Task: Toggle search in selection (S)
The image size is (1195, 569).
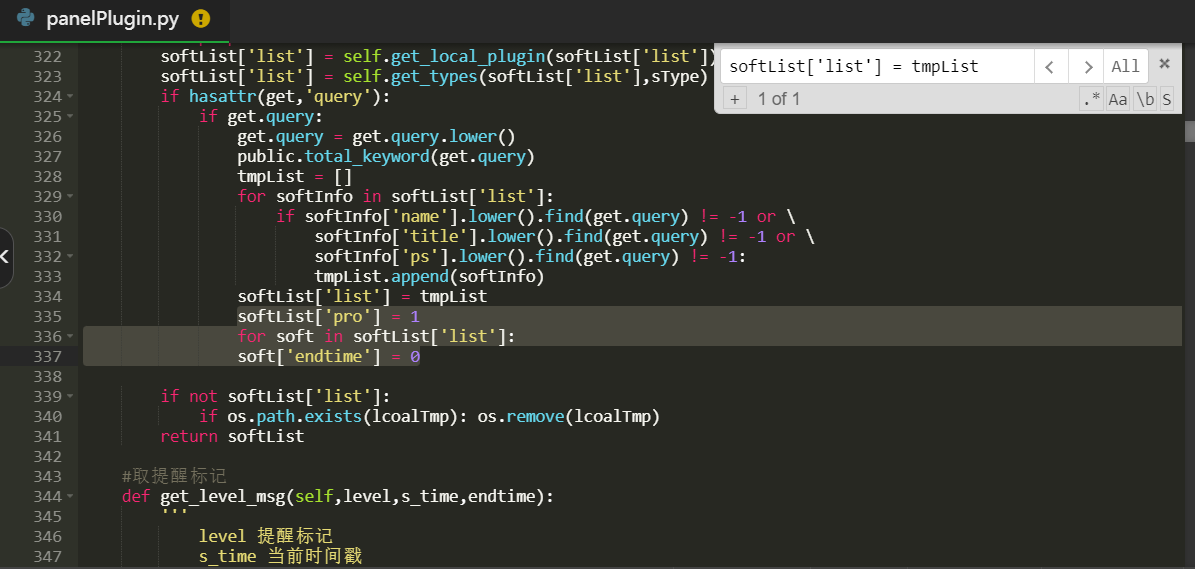Action: click(1166, 99)
